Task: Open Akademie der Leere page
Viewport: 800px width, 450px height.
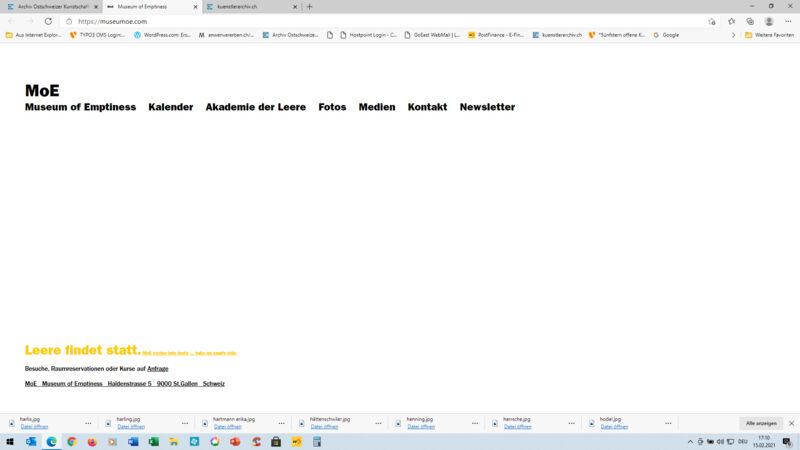Action: click(x=256, y=107)
